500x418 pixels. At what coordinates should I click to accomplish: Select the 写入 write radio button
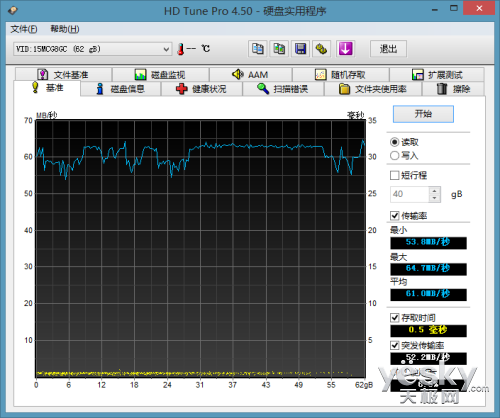pos(394,155)
